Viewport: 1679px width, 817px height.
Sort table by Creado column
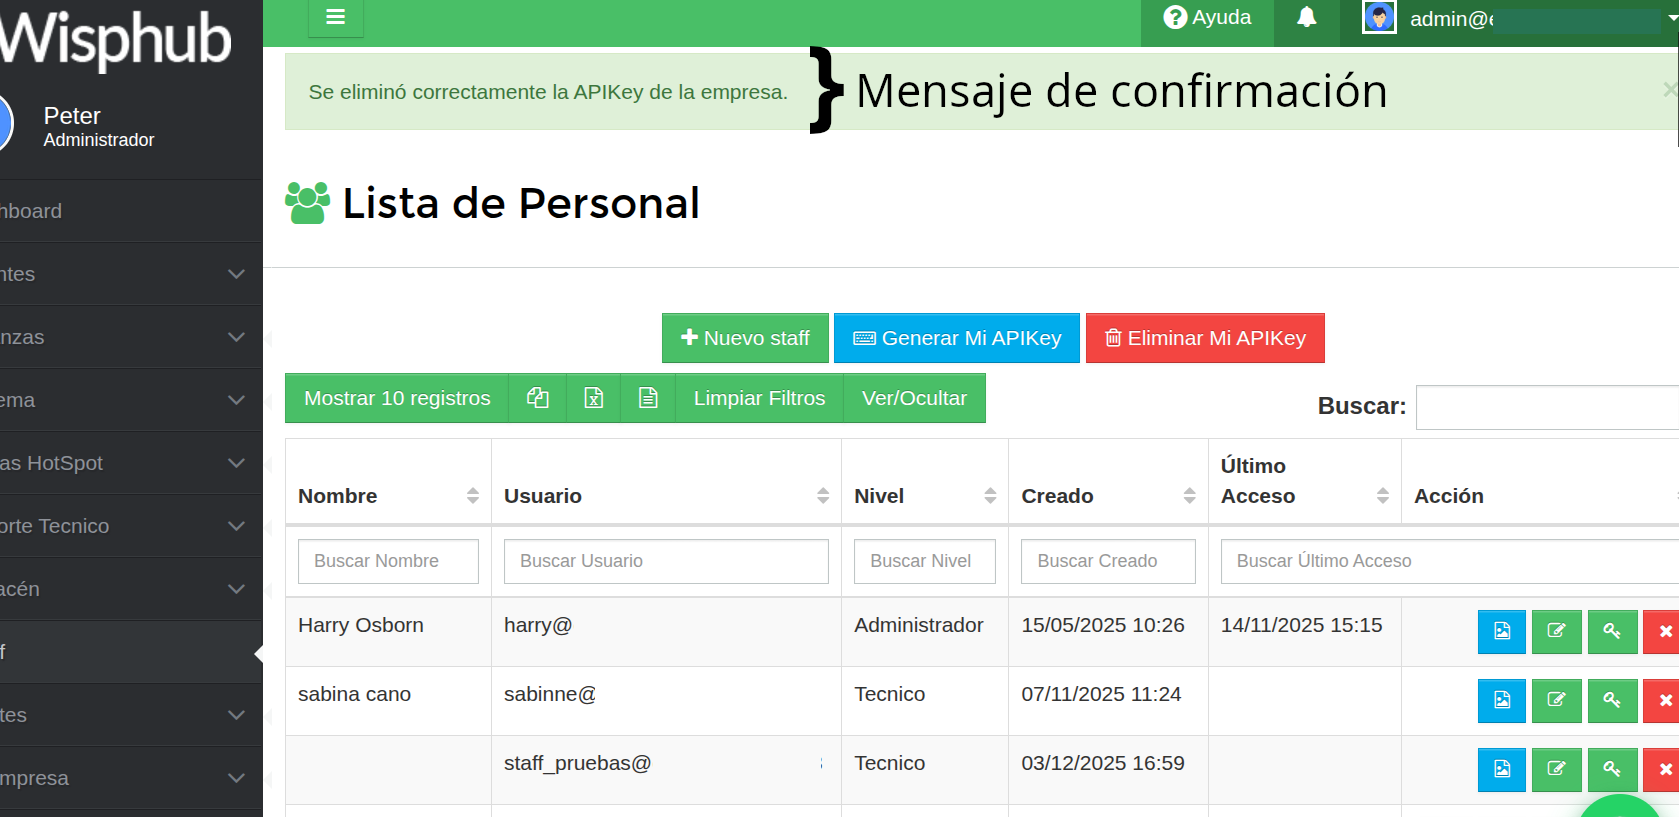[1108, 495]
